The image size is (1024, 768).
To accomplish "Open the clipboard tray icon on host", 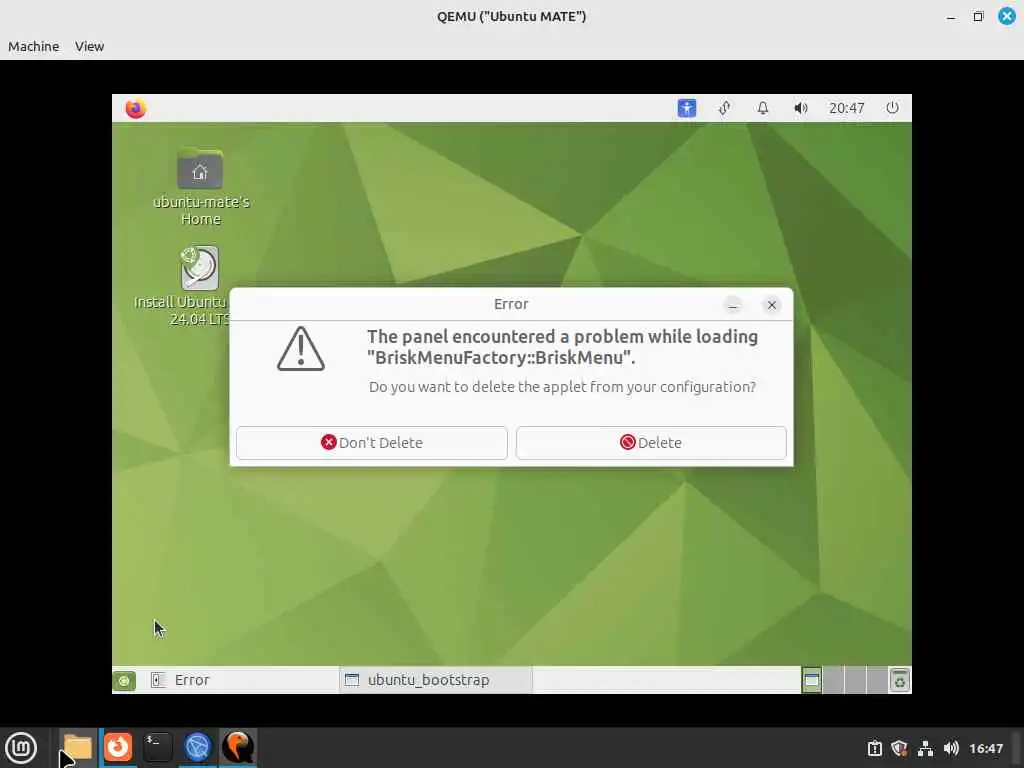I will pyautogui.click(x=874, y=748).
